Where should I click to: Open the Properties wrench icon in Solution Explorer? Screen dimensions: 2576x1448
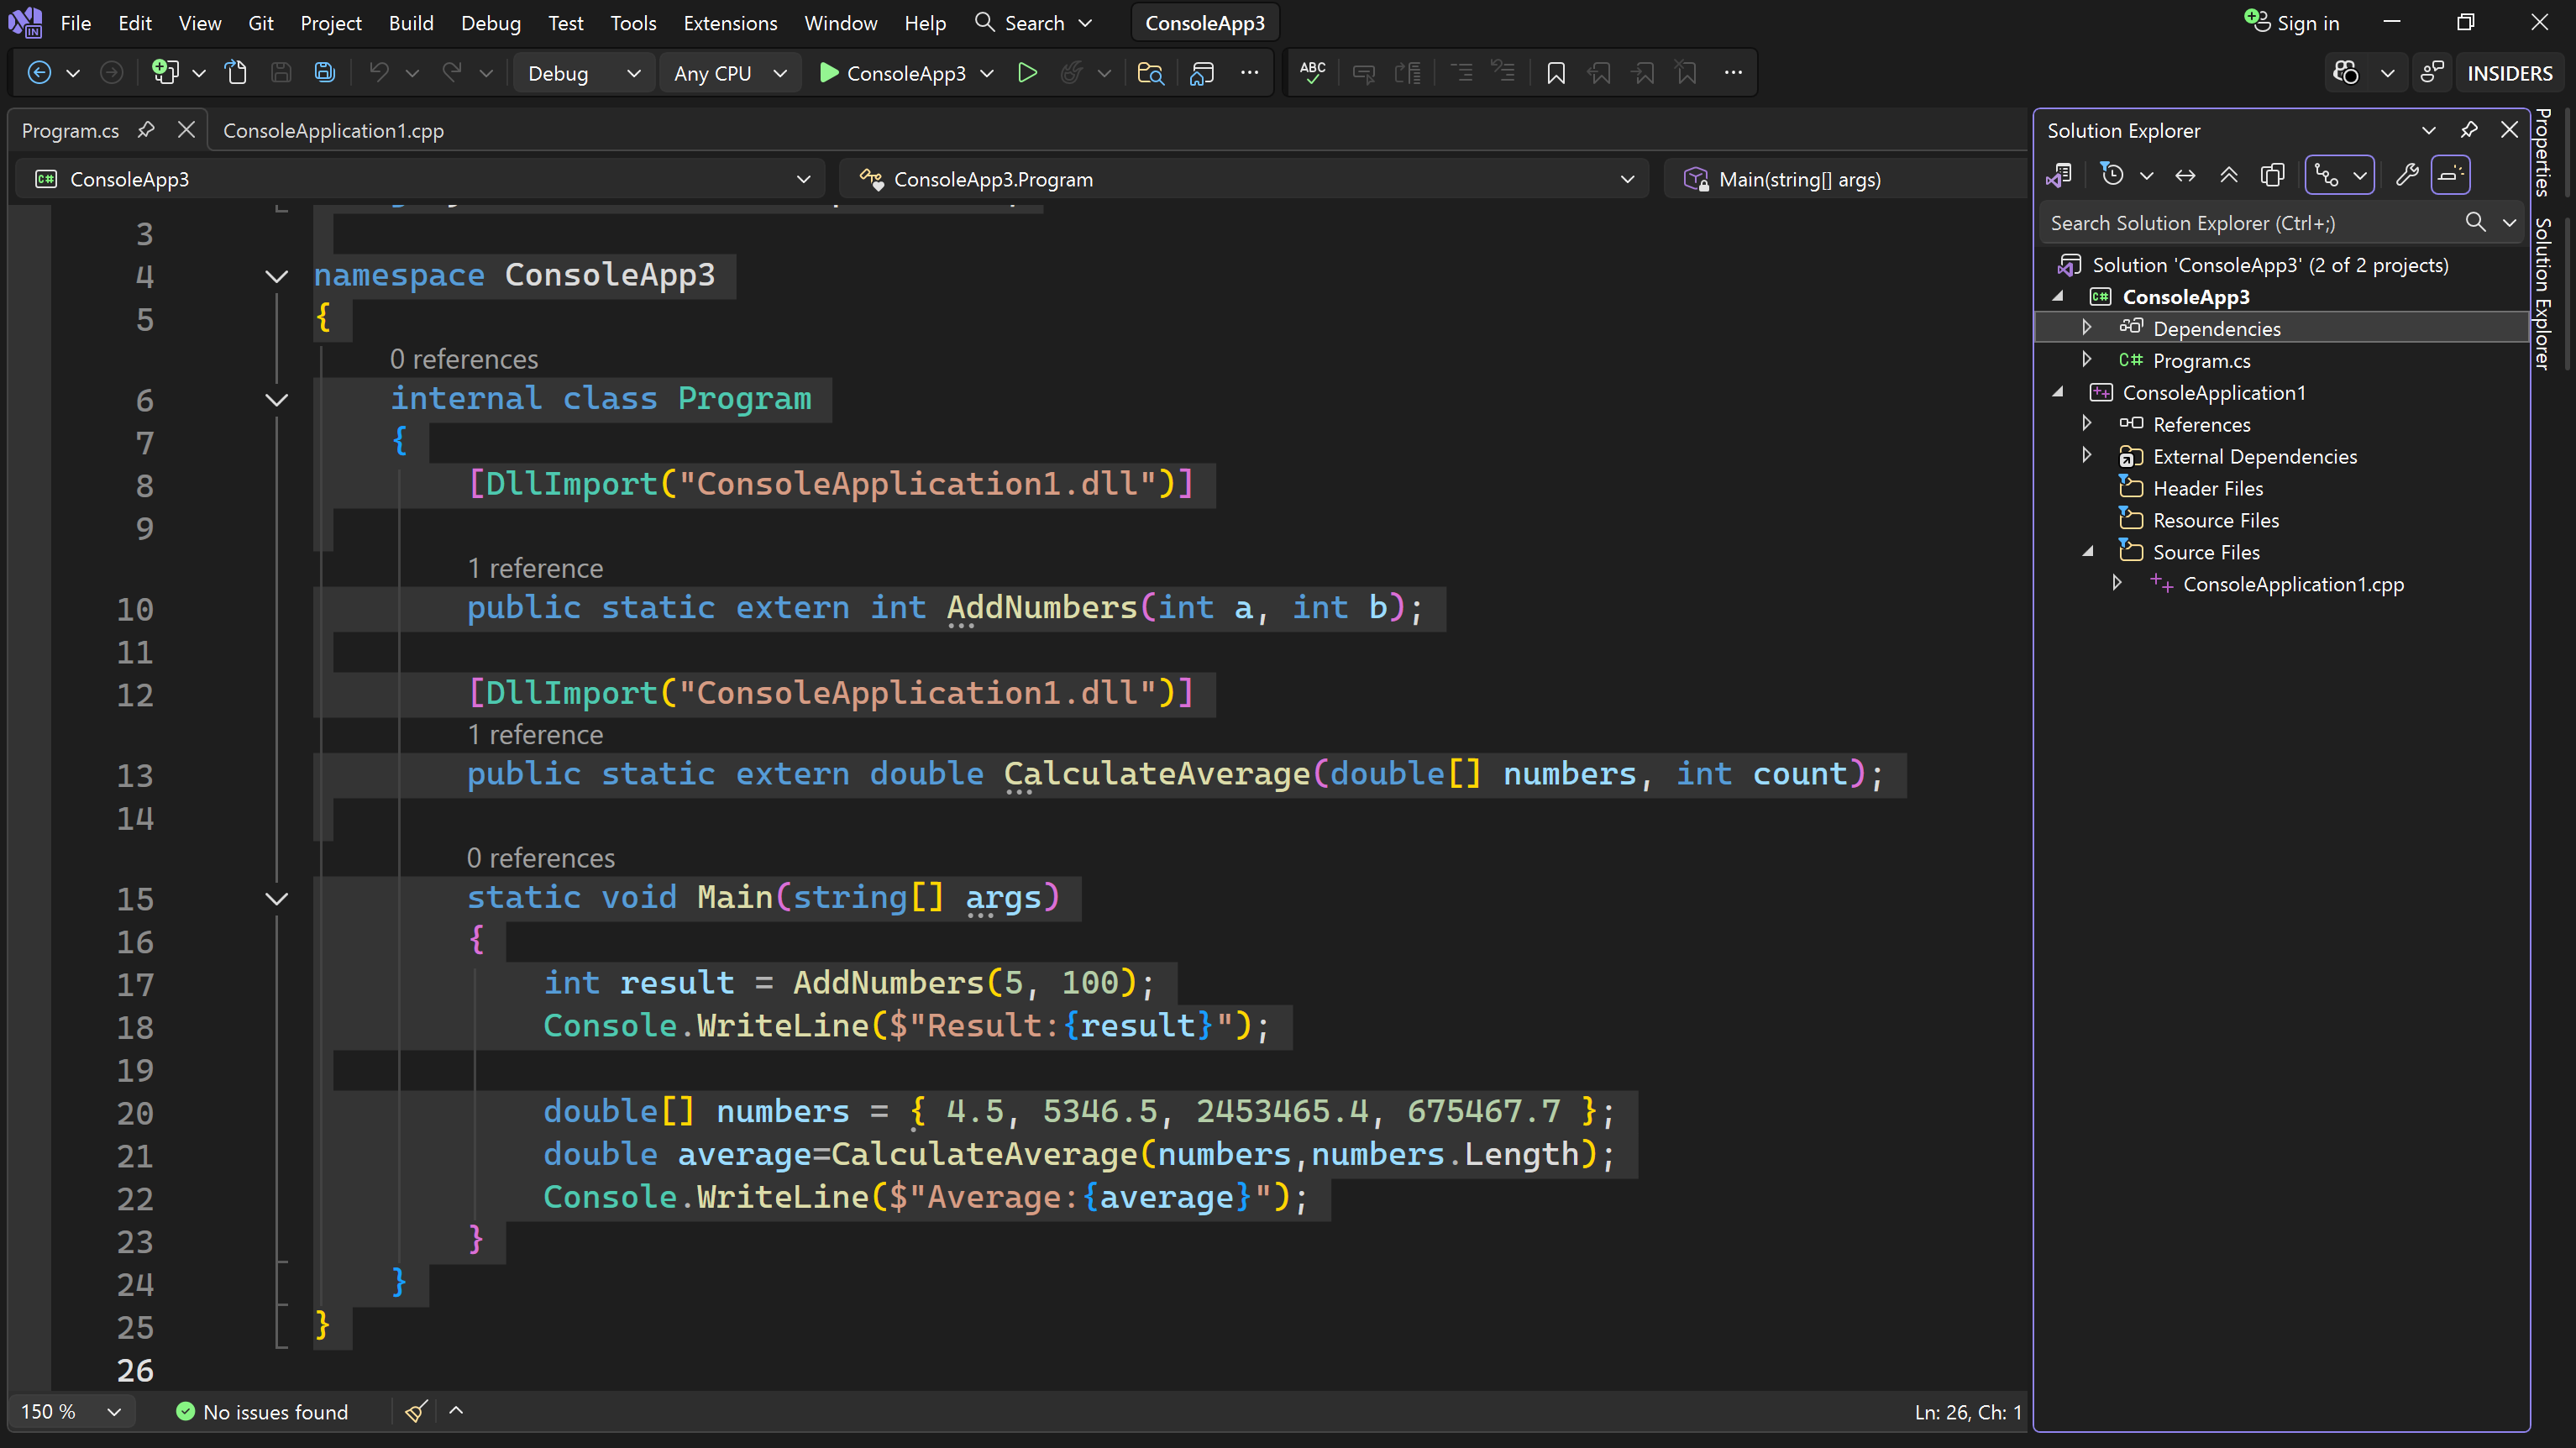[x=2407, y=176]
